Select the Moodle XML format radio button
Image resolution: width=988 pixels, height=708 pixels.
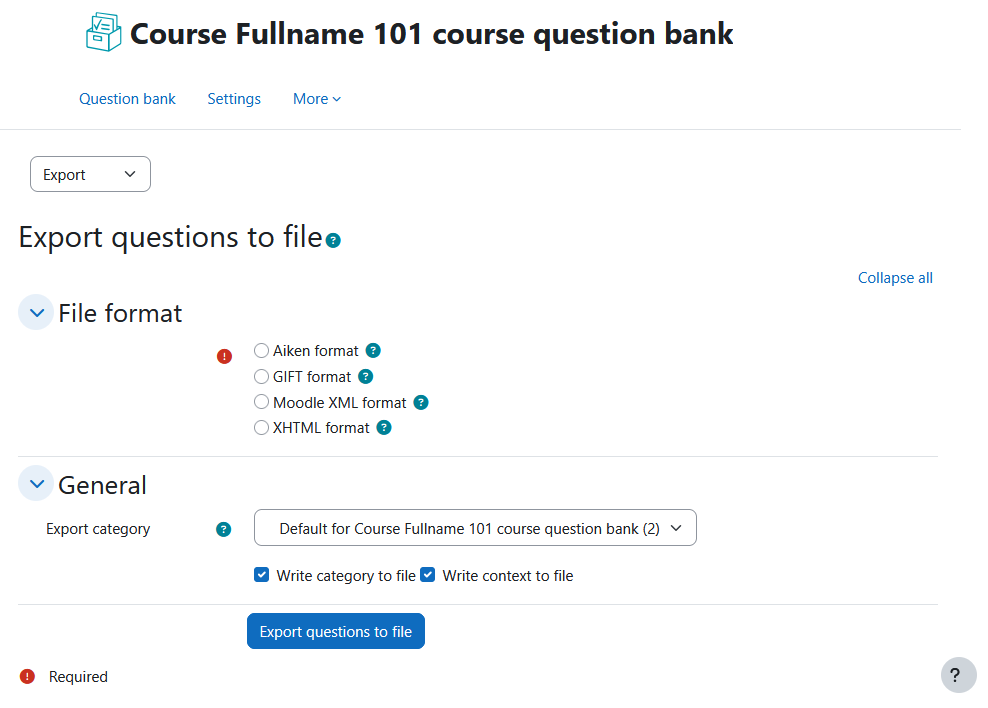point(261,402)
